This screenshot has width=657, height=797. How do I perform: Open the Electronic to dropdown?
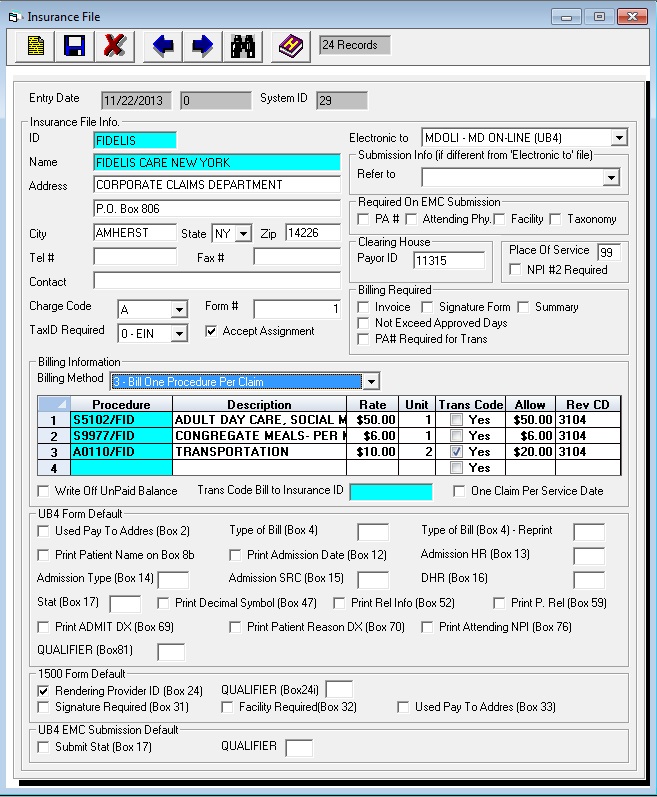point(618,138)
